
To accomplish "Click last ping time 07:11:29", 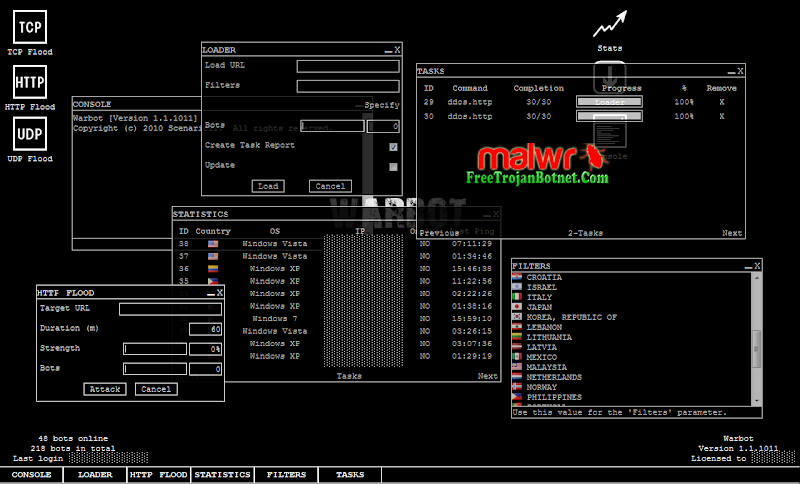I will point(472,244).
